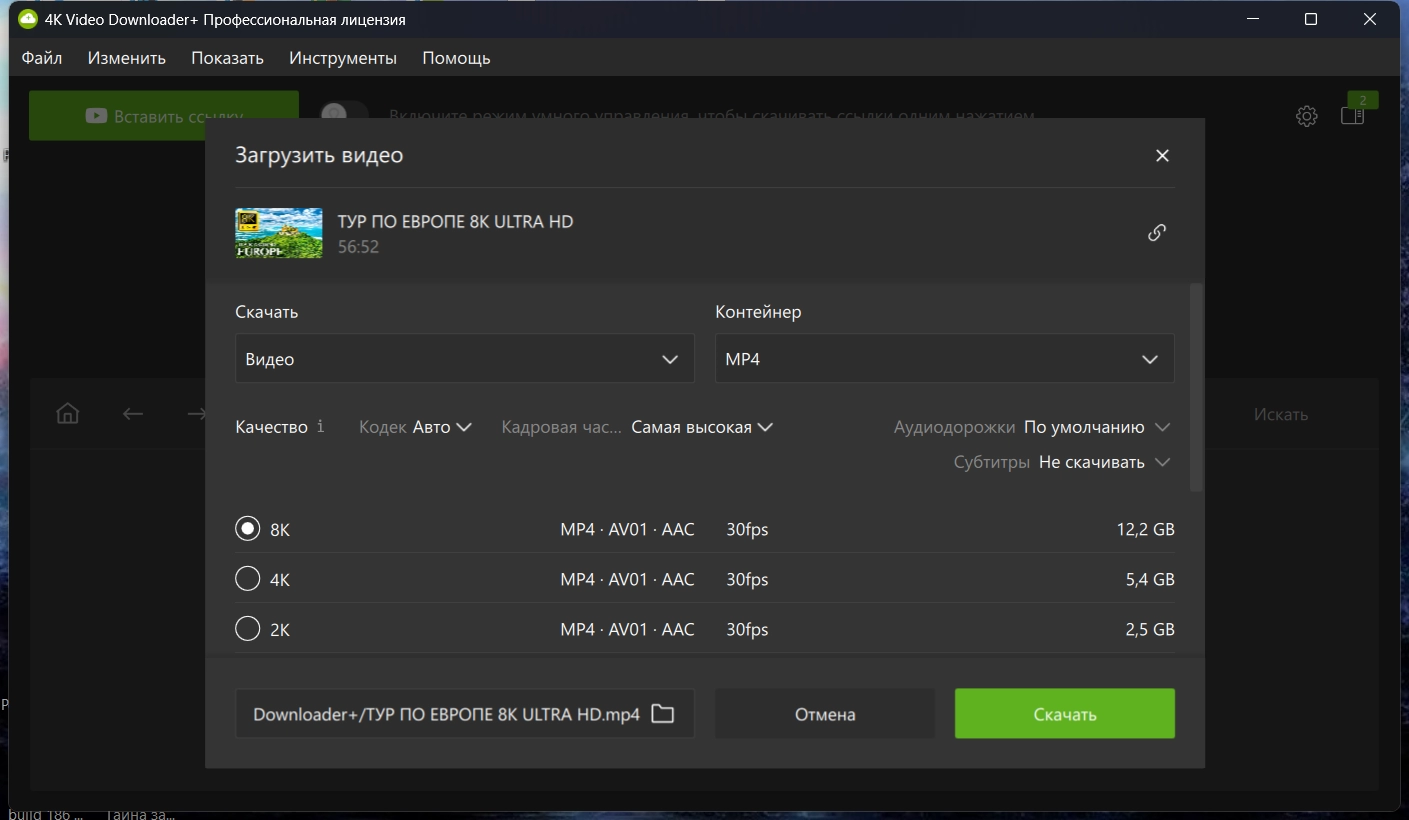
Task: Toggle smart mode switch
Action: (344, 115)
